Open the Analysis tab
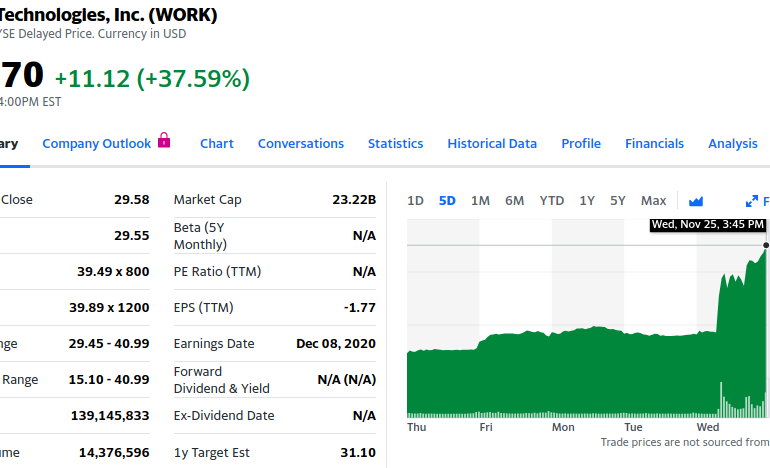 coord(732,143)
